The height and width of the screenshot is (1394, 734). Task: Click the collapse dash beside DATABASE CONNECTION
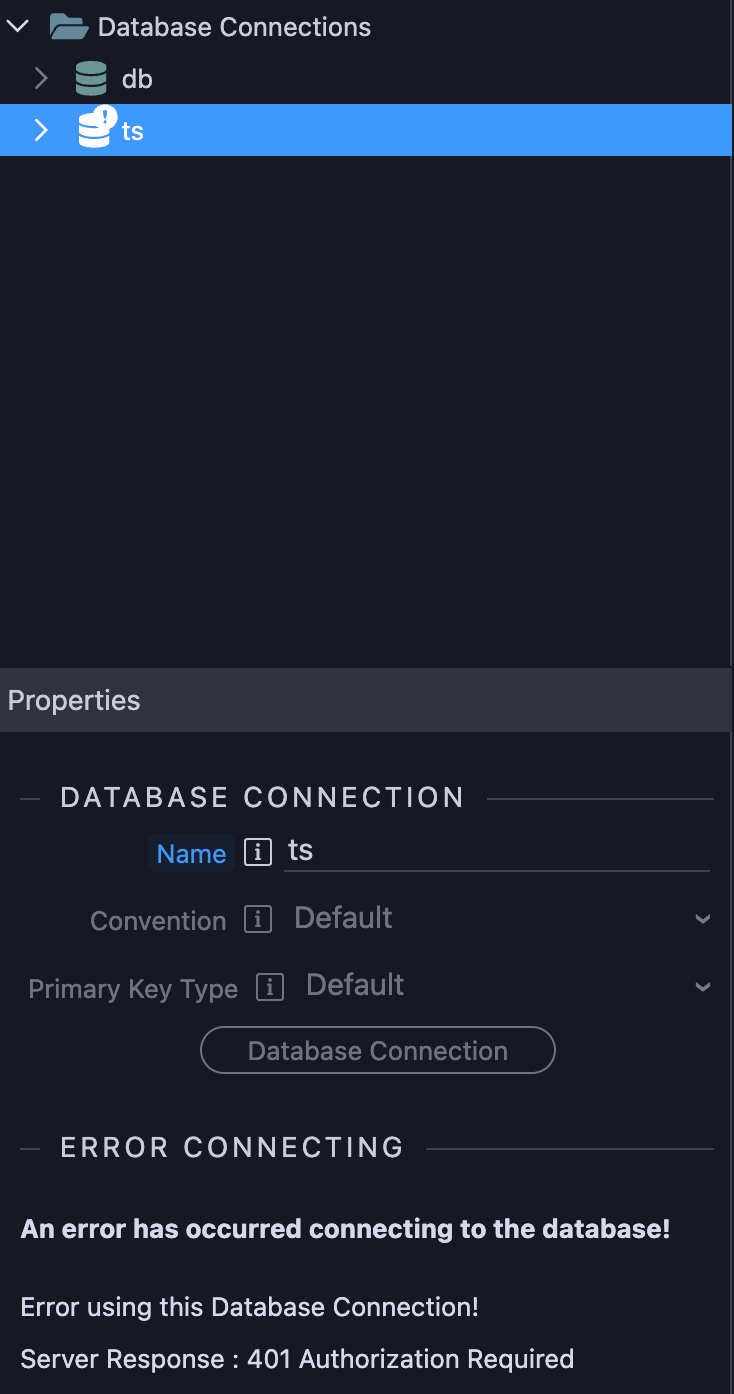click(29, 797)
